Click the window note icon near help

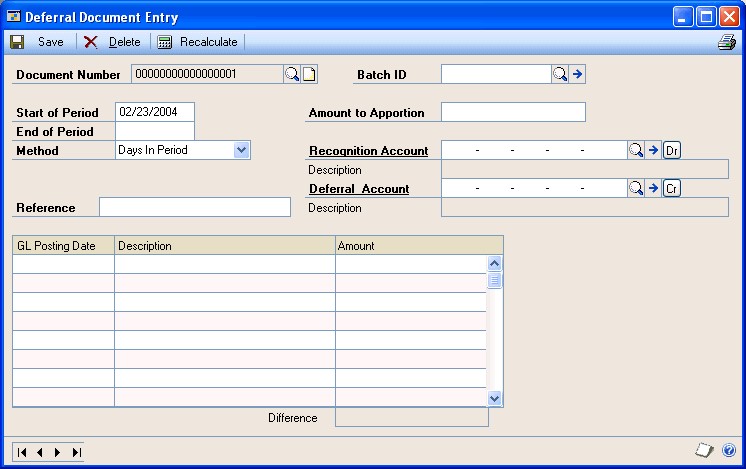(704, 449)
